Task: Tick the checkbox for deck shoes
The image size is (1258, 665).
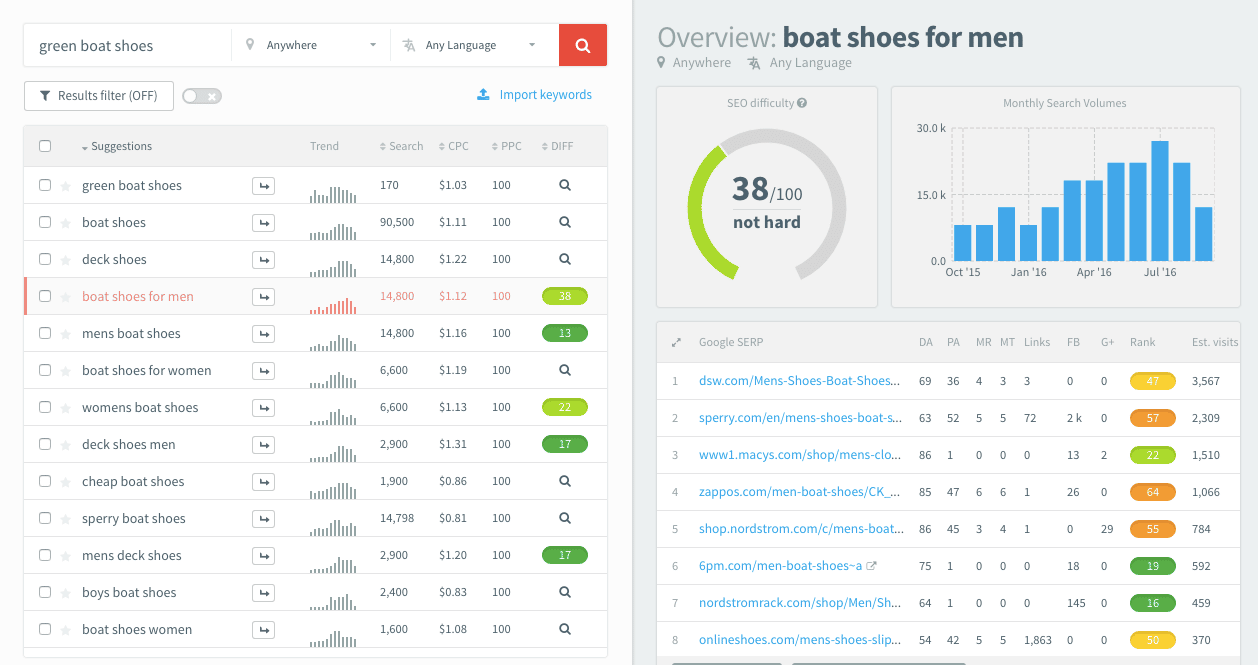Action: tap(45, 259)
